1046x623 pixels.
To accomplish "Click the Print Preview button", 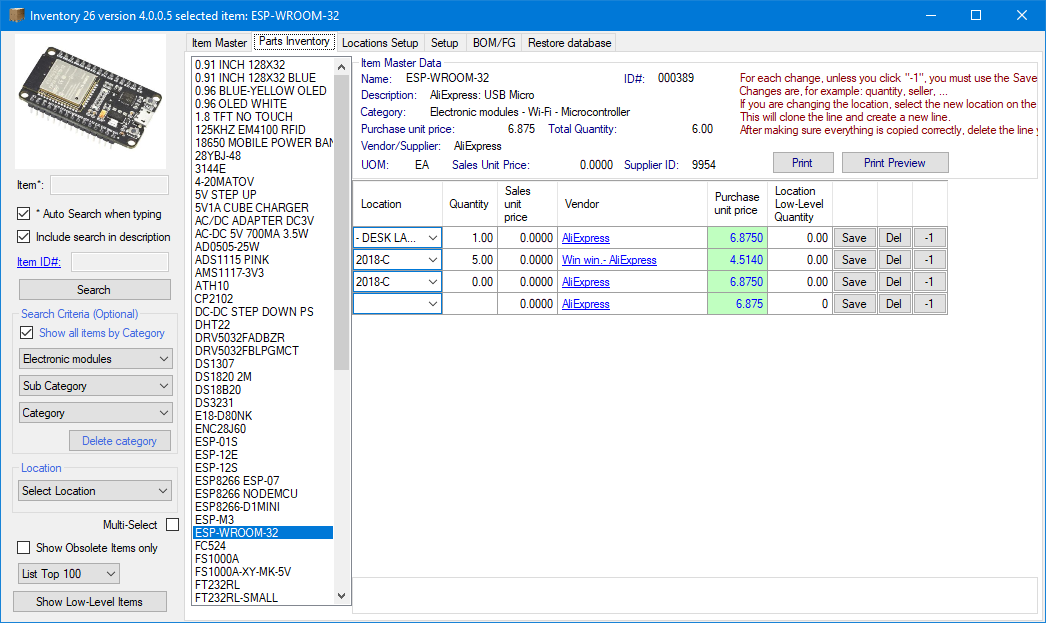I will click(x=895, y=163).
